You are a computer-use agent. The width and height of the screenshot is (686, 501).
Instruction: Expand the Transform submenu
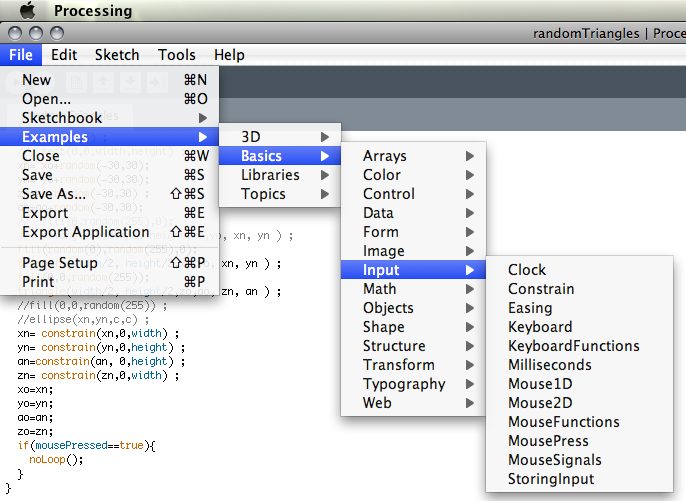coord(413,365)
